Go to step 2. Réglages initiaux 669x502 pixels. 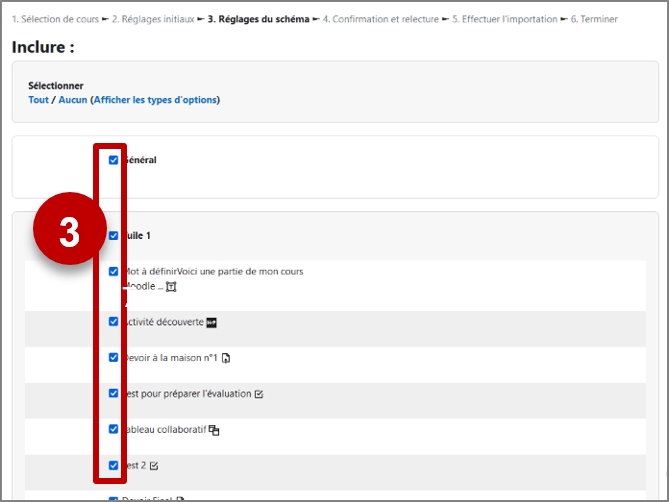coord(153,19)
